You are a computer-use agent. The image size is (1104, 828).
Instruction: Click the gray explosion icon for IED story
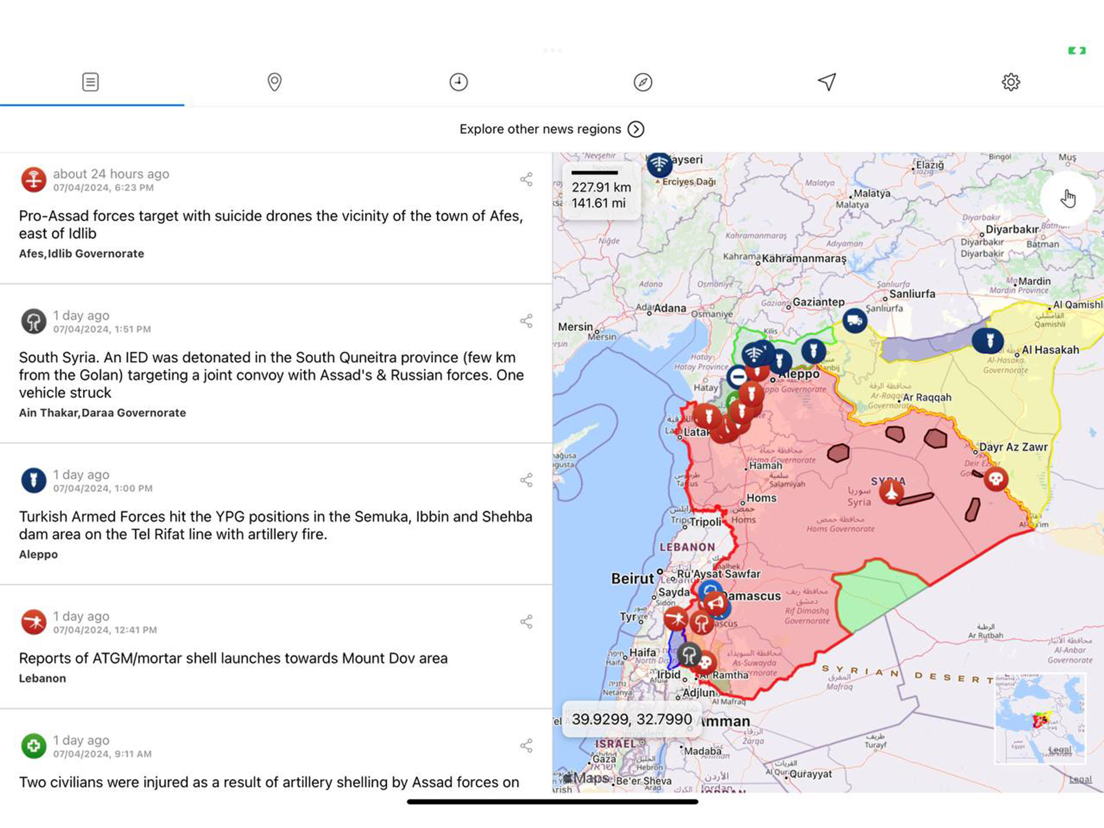click(33, 321)
